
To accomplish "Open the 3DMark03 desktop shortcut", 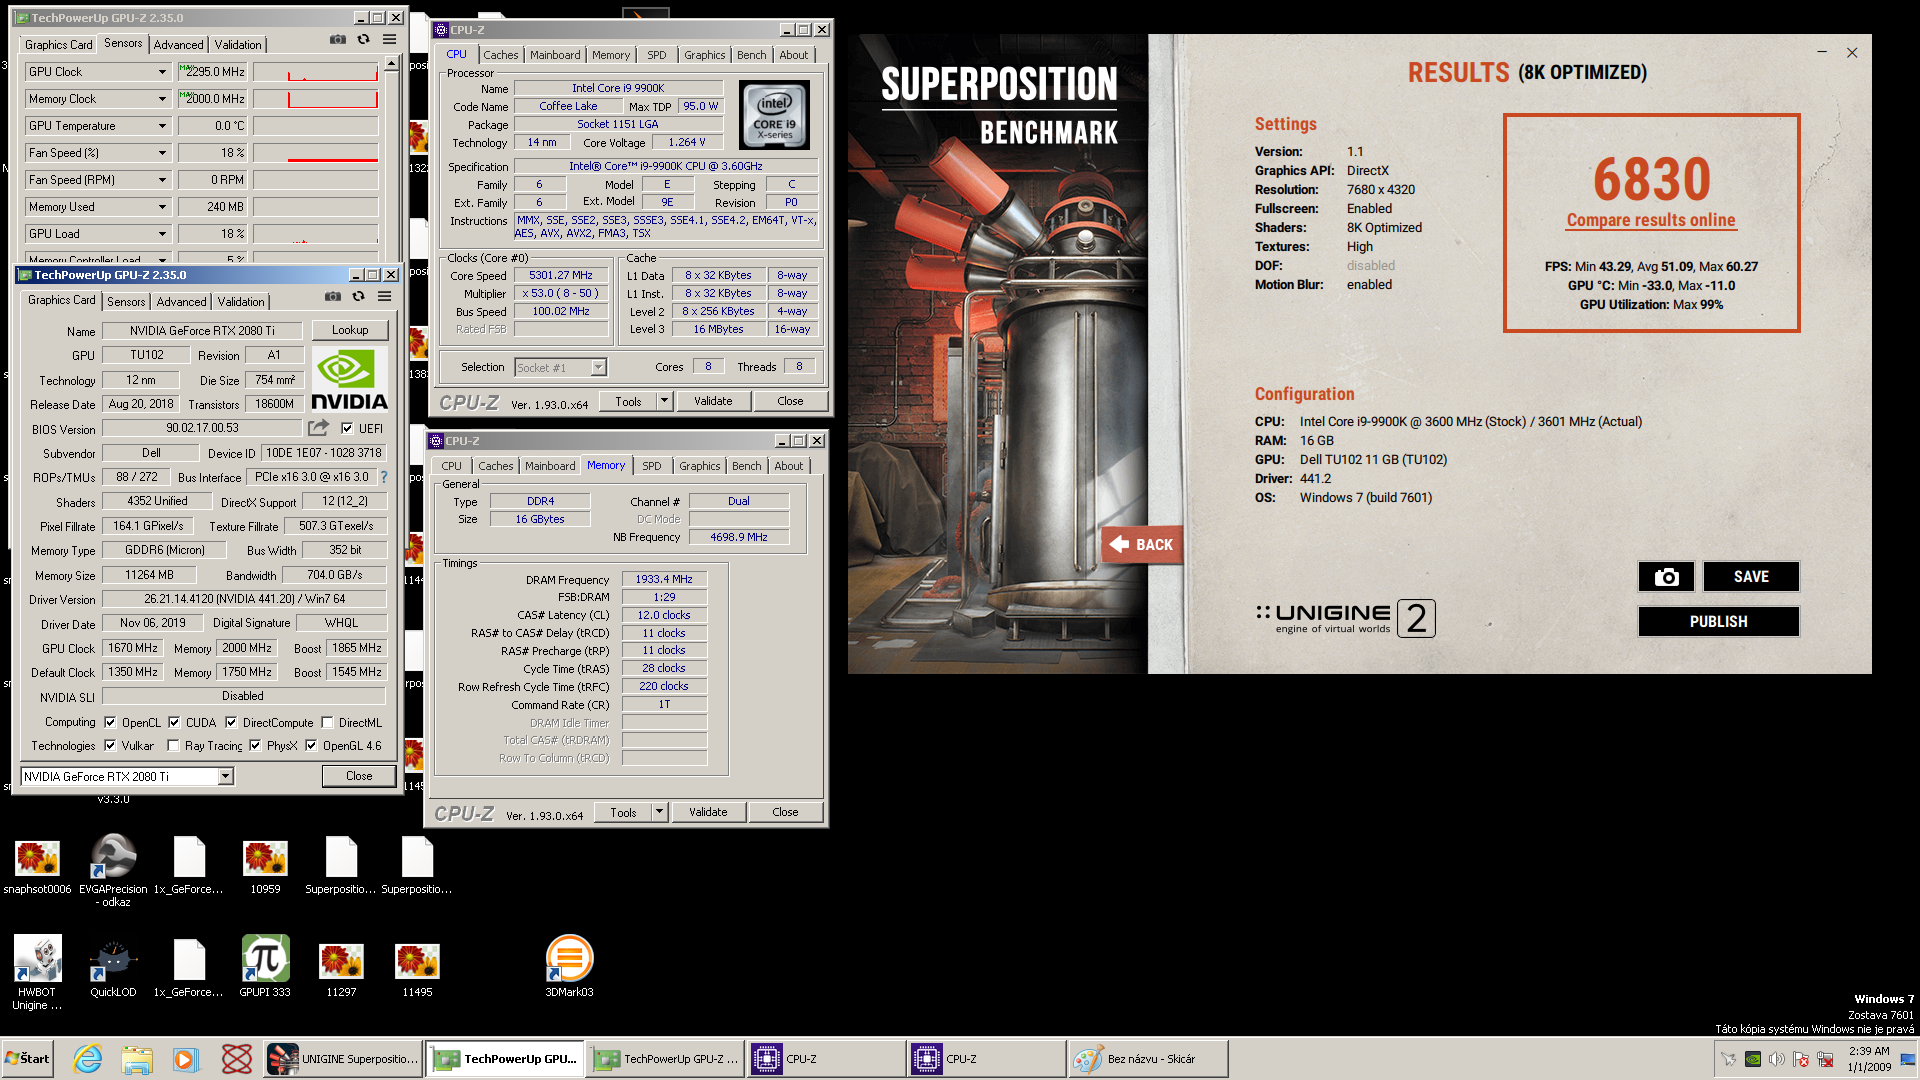I will point(569,966).
